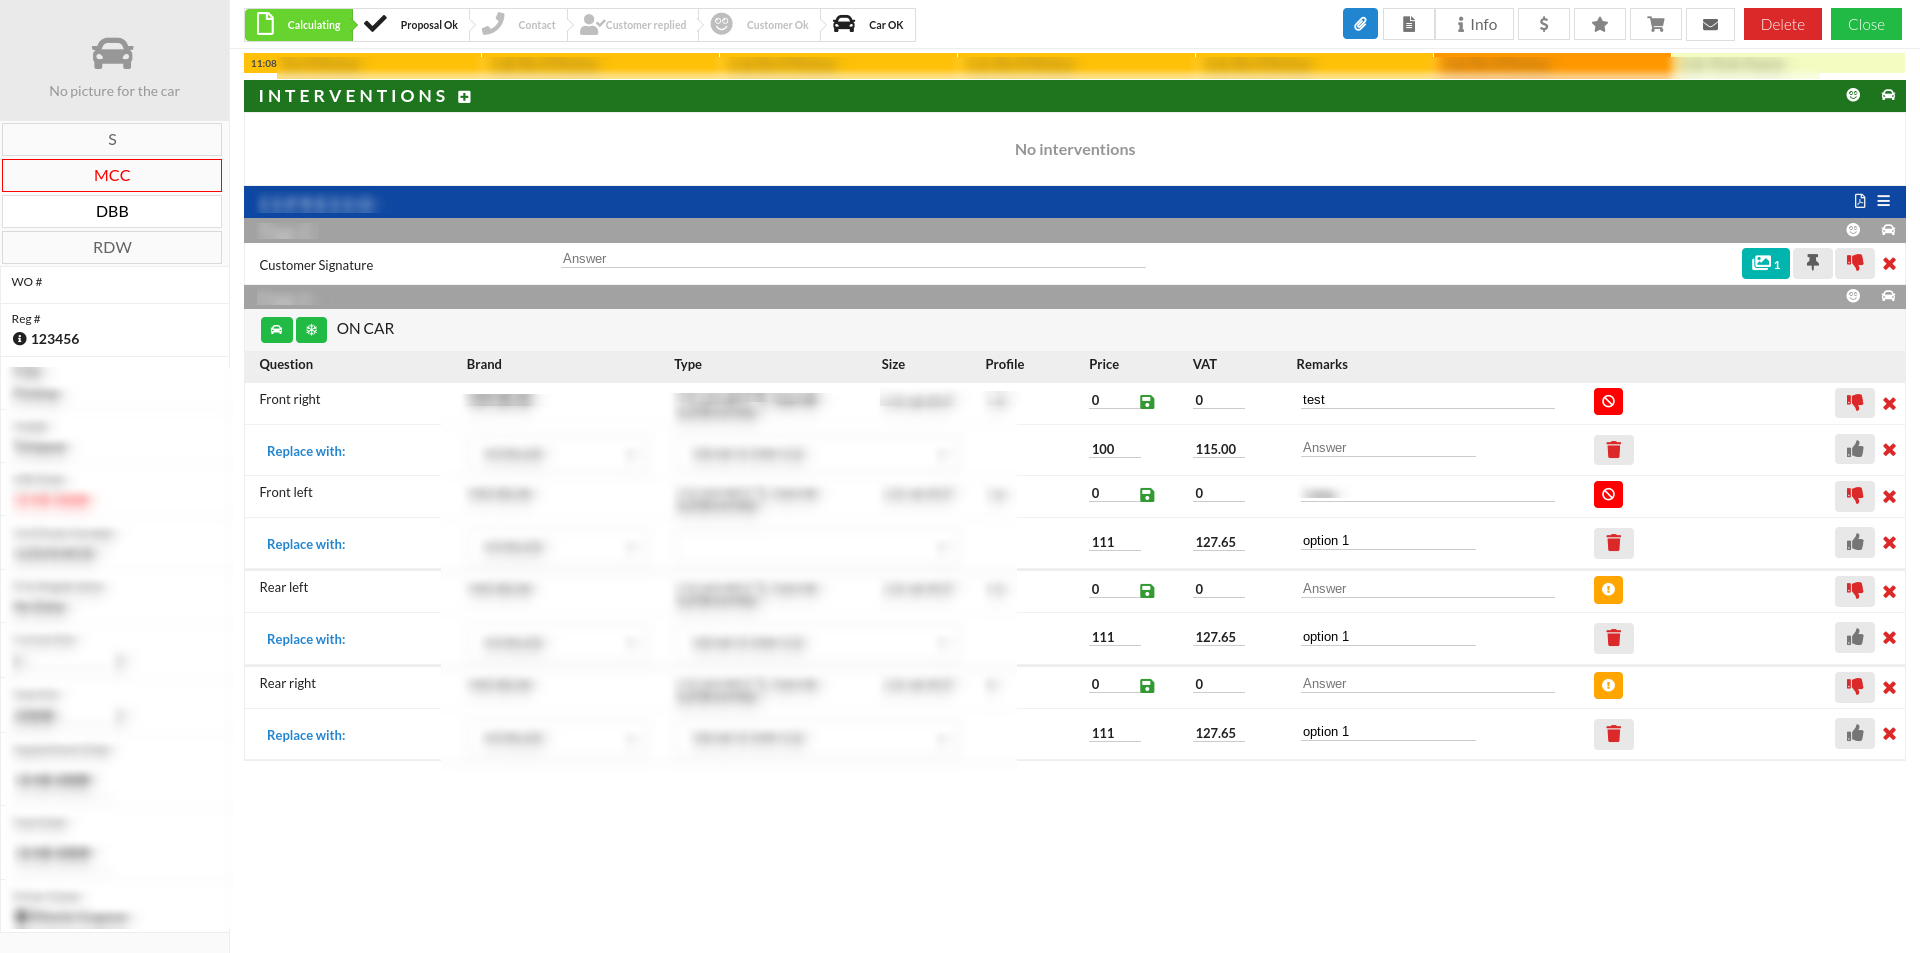Save Rear left price with floppy icon
This screenshot has width=1920, height=953.
click(x=1147, y=591)
